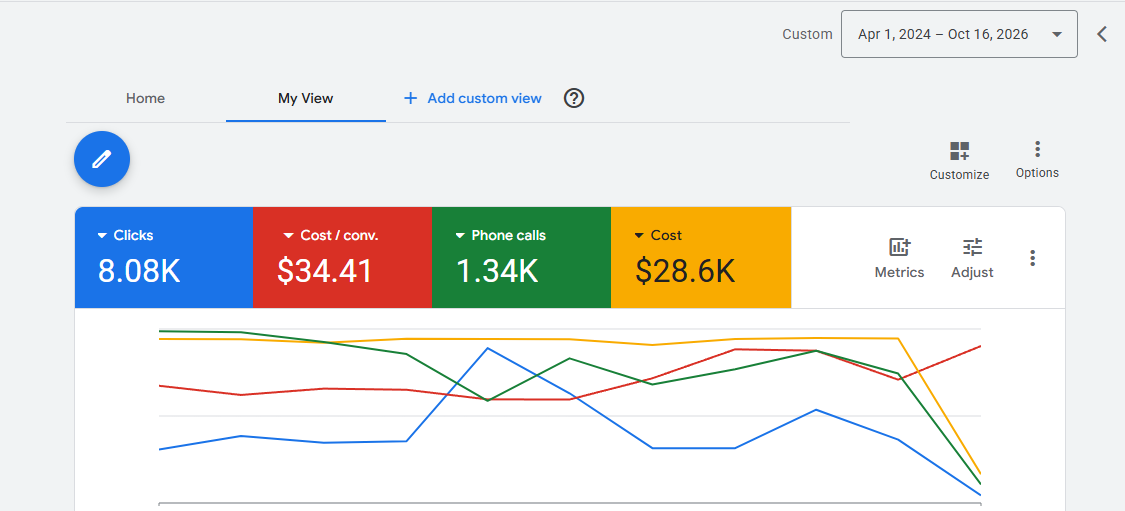Open the help question mark icon
This screenshot has height=511, width=1125.
[x=574, y=98]
